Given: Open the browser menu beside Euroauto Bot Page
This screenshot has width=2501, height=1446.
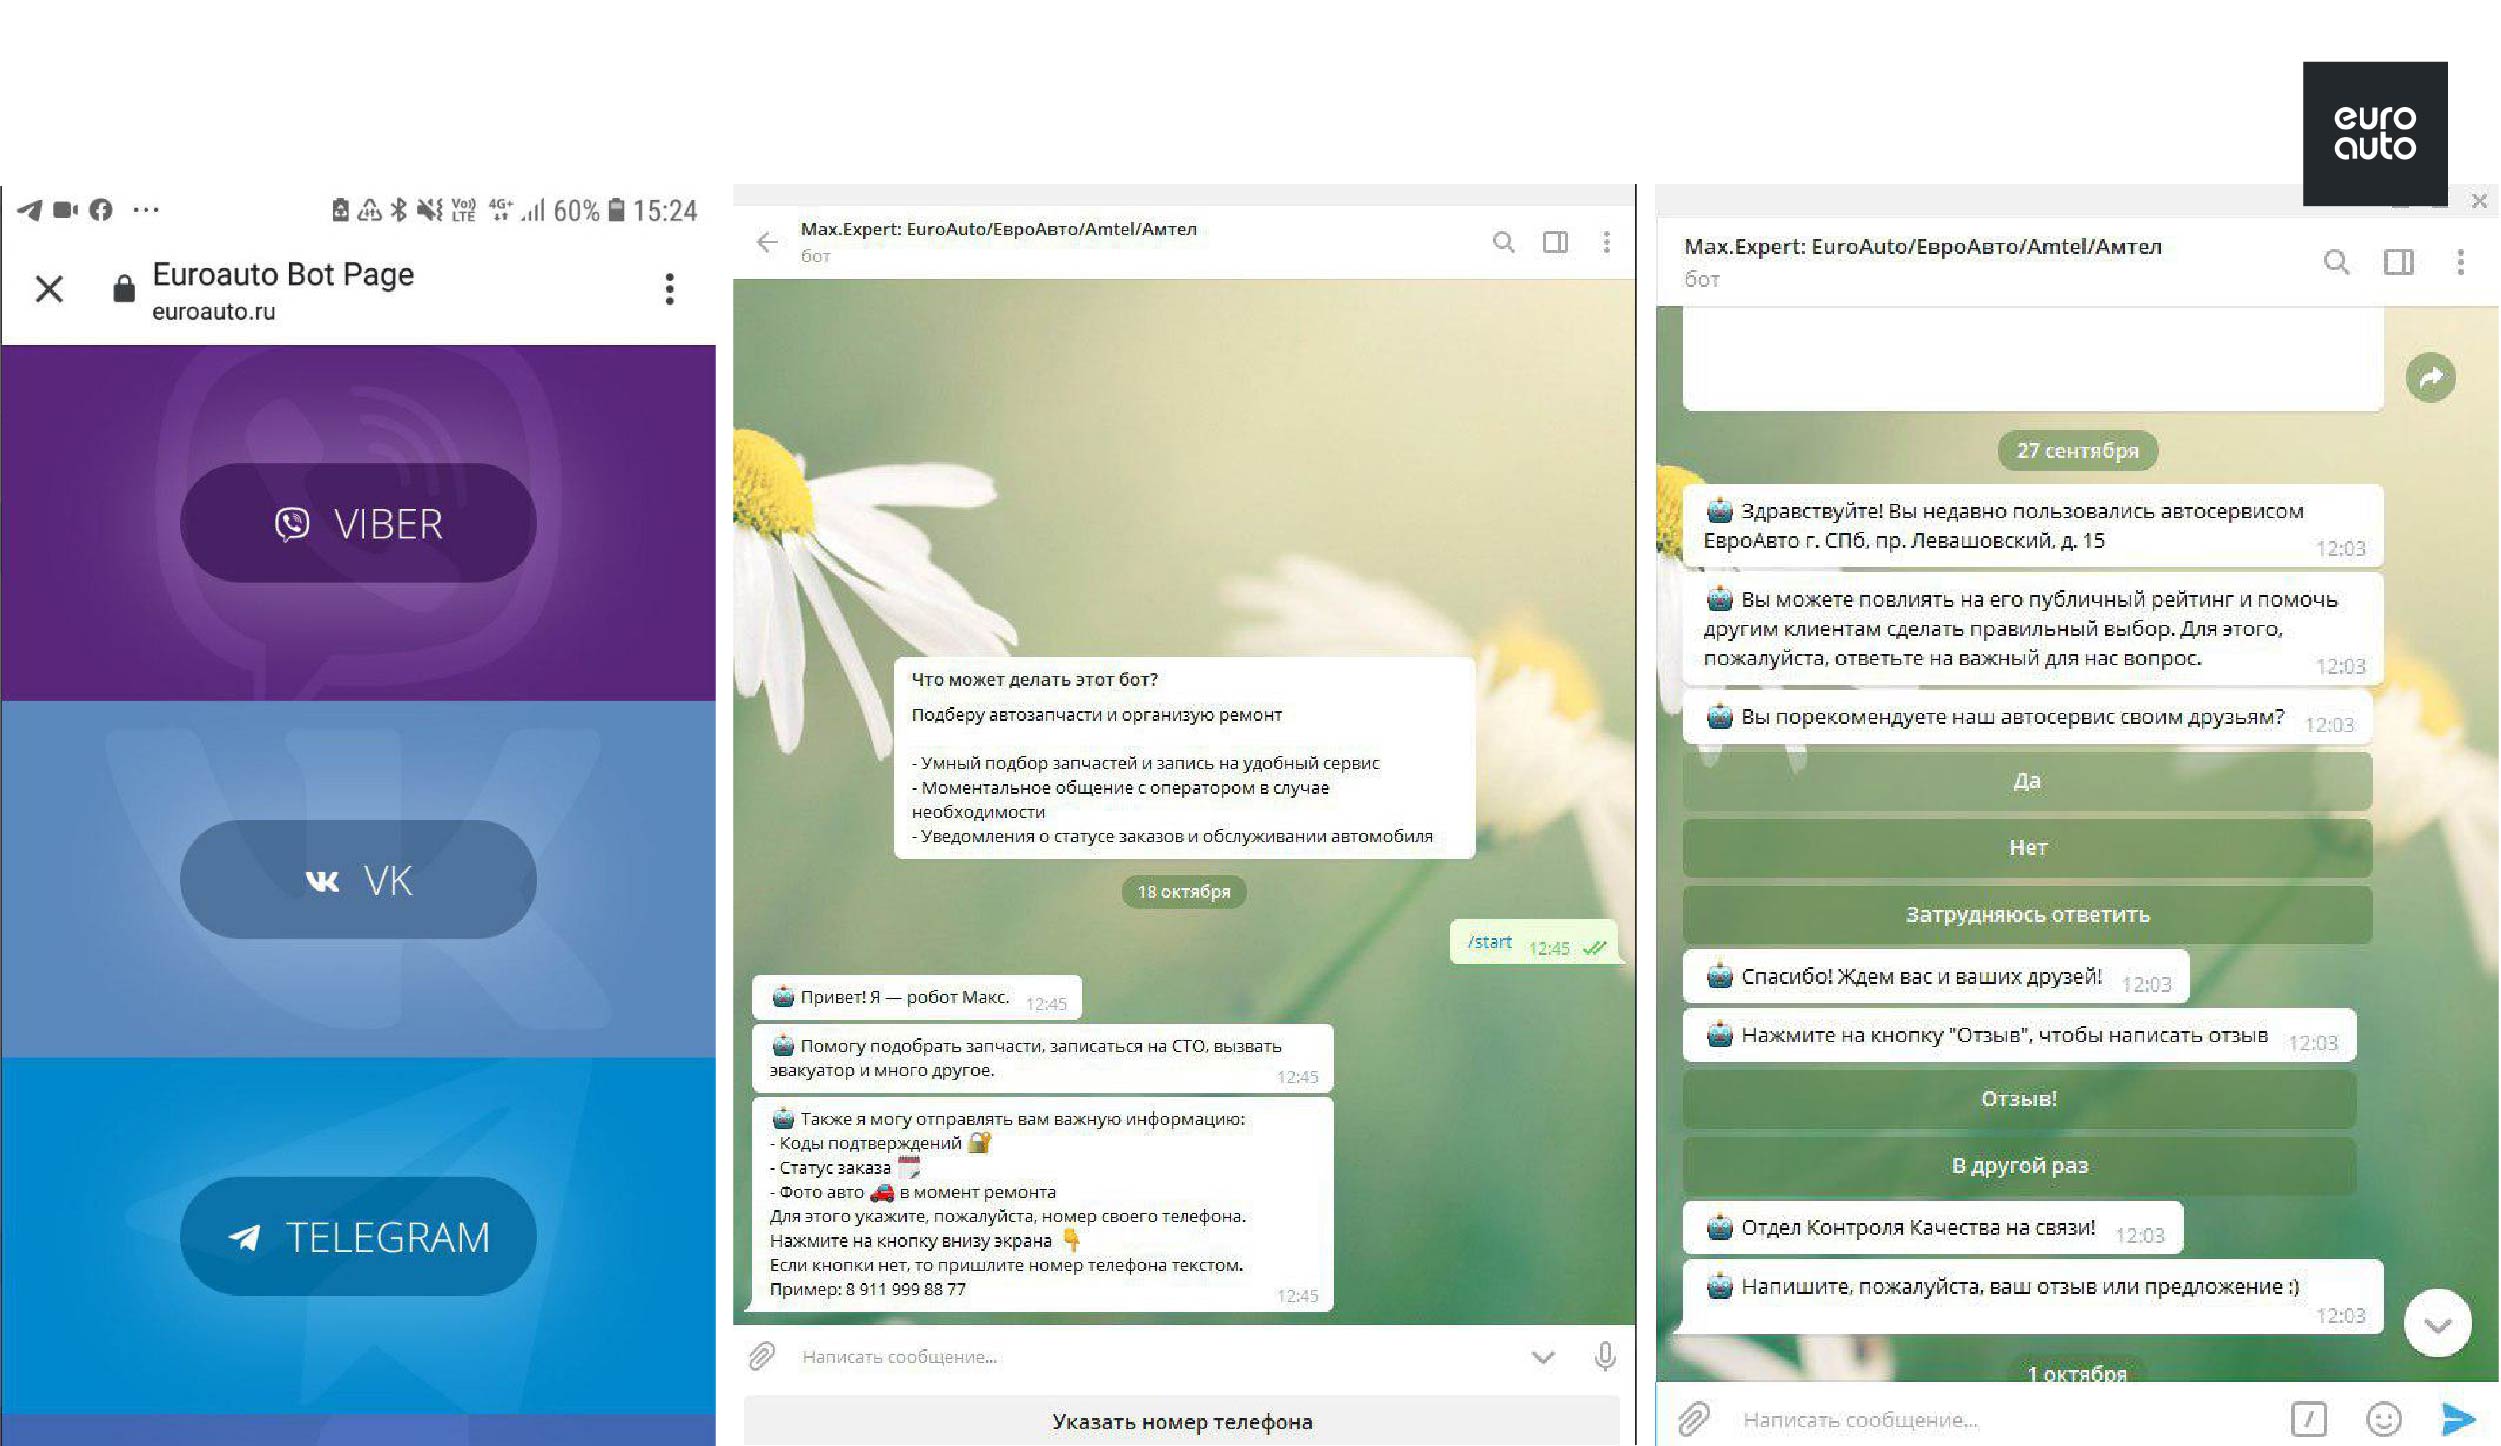Looking at the screenshot, I should click(x=670, y=289).
